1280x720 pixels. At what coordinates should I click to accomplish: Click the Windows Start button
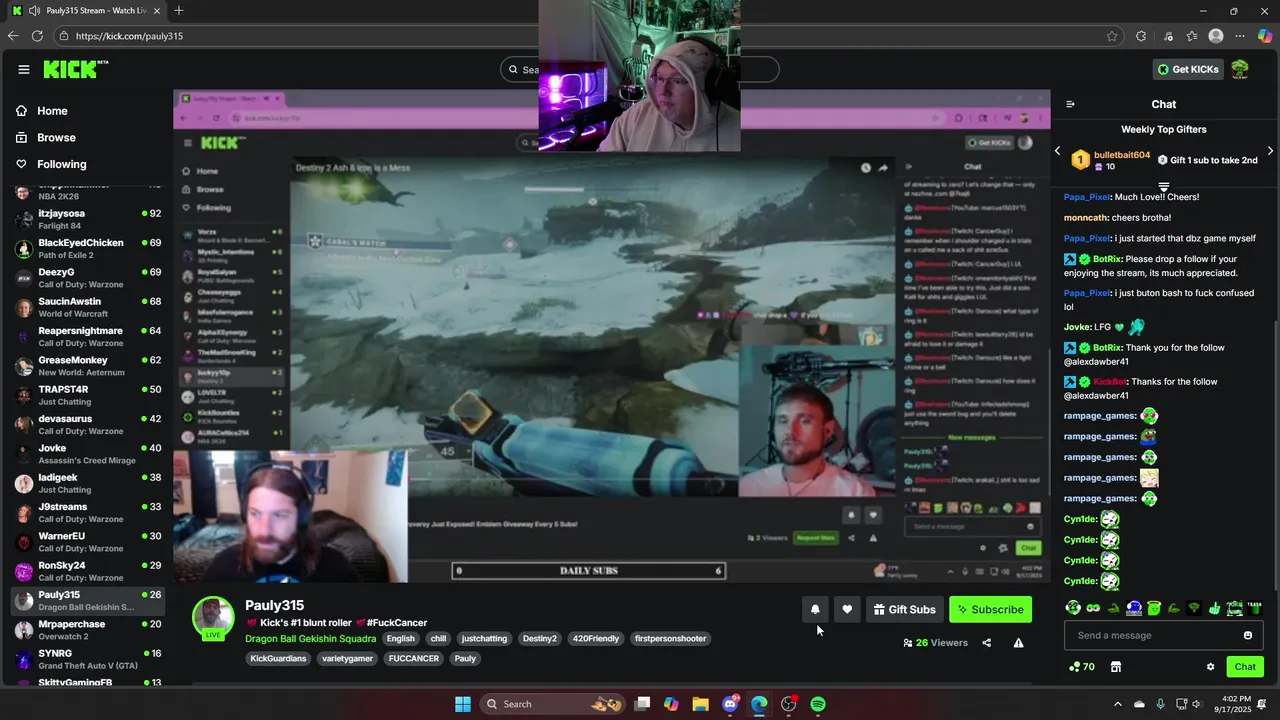(463, 704)
